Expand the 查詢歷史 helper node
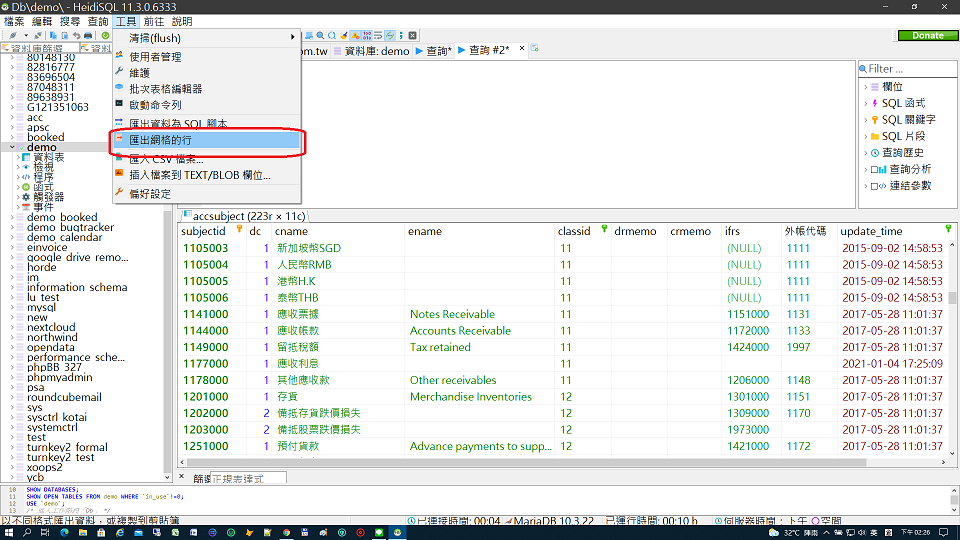Image resolution: width=960 pixels, height=540 pixels. coord(866,153)
